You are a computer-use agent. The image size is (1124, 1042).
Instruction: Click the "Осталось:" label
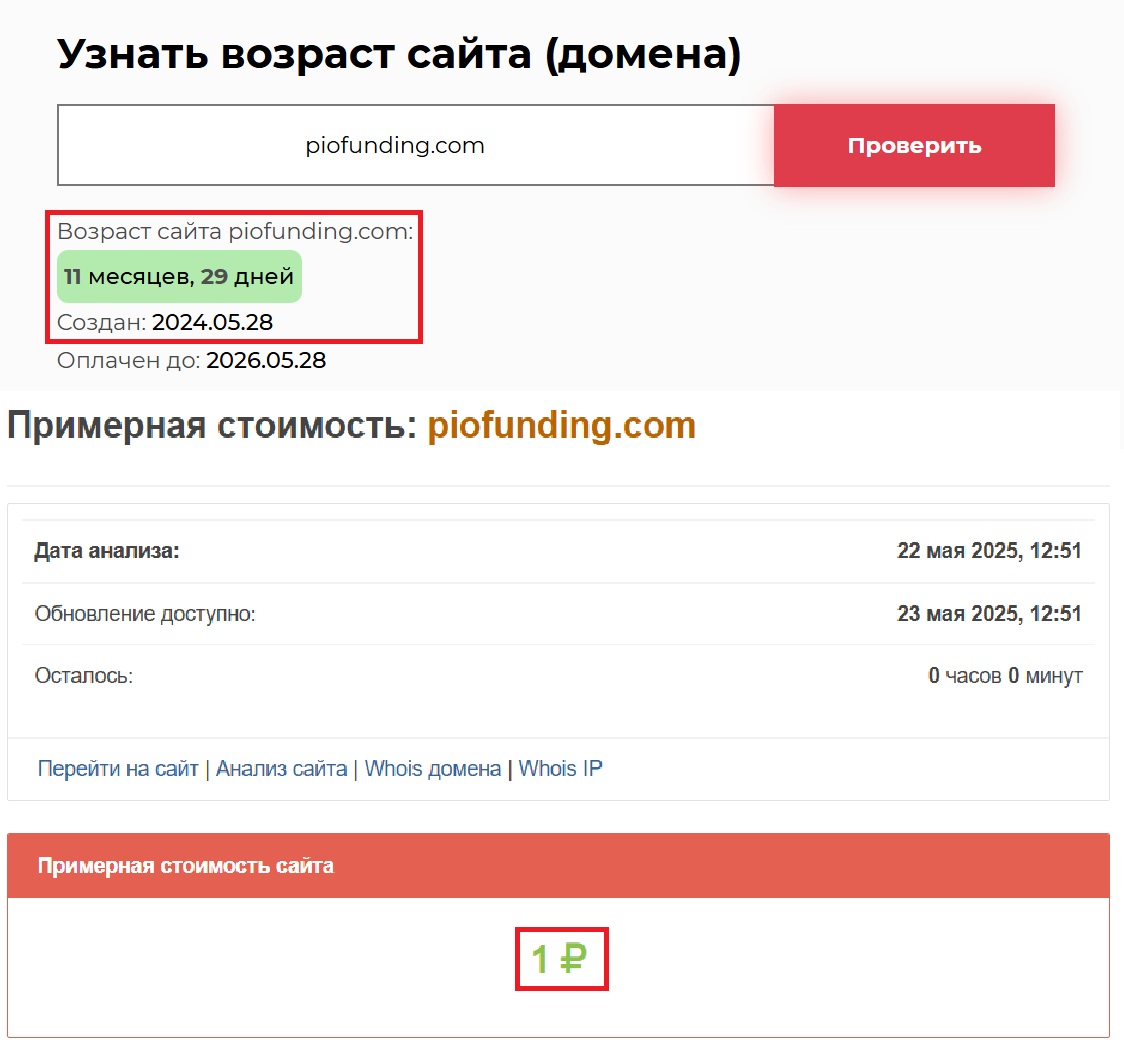tap(84, 676)
